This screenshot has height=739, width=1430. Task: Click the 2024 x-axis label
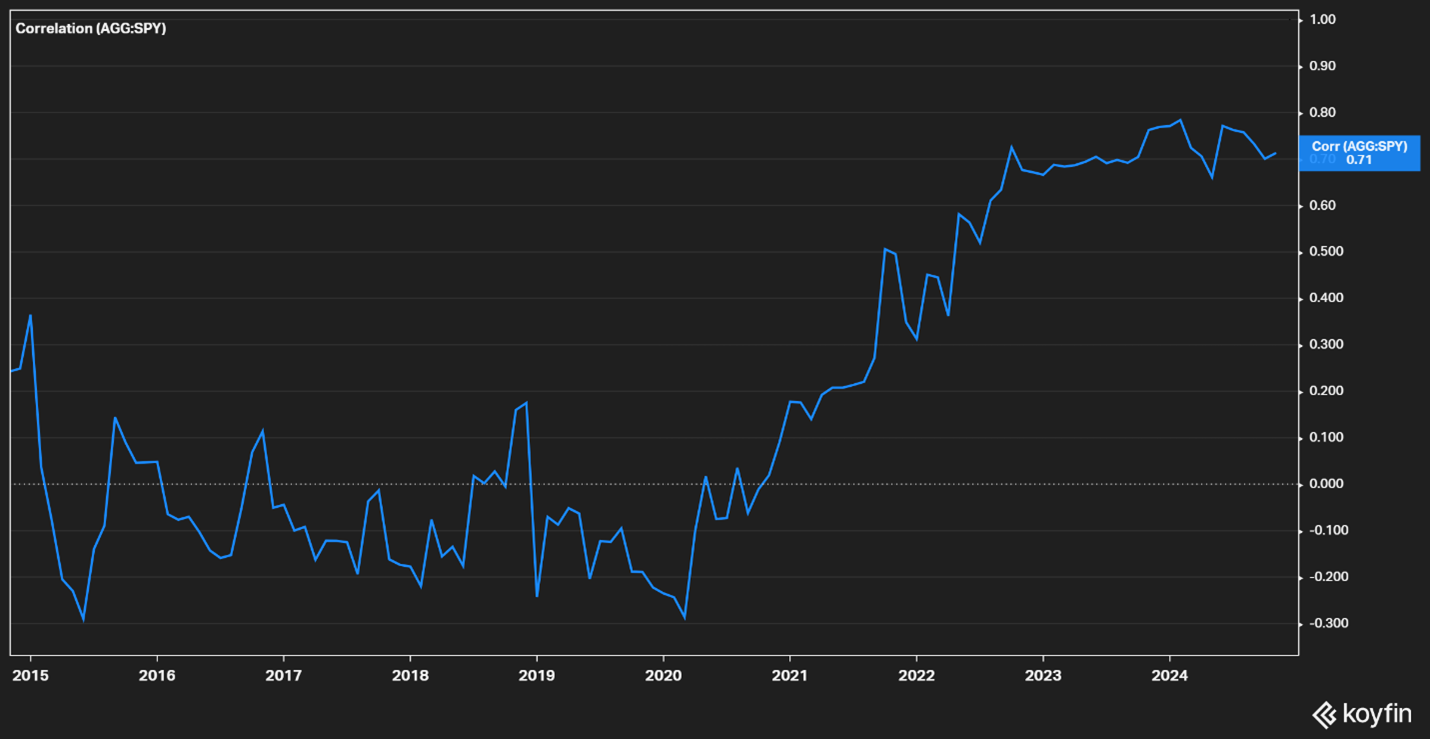[1169, 675]
